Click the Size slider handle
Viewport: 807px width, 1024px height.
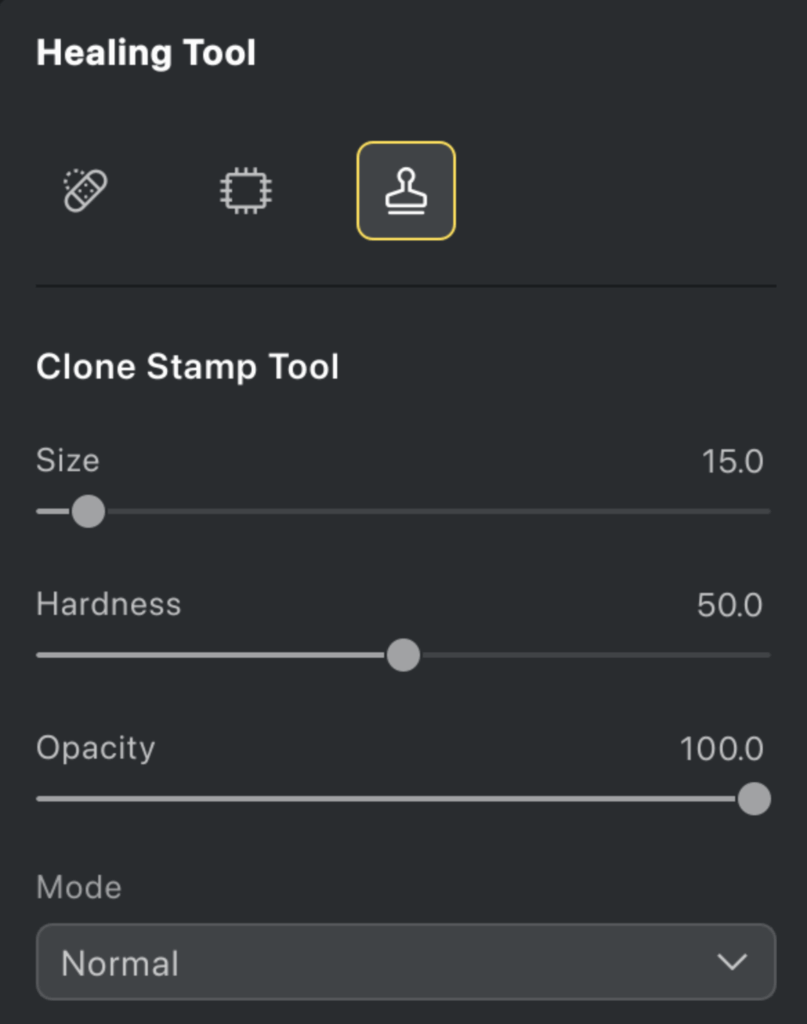click(87, 511)
